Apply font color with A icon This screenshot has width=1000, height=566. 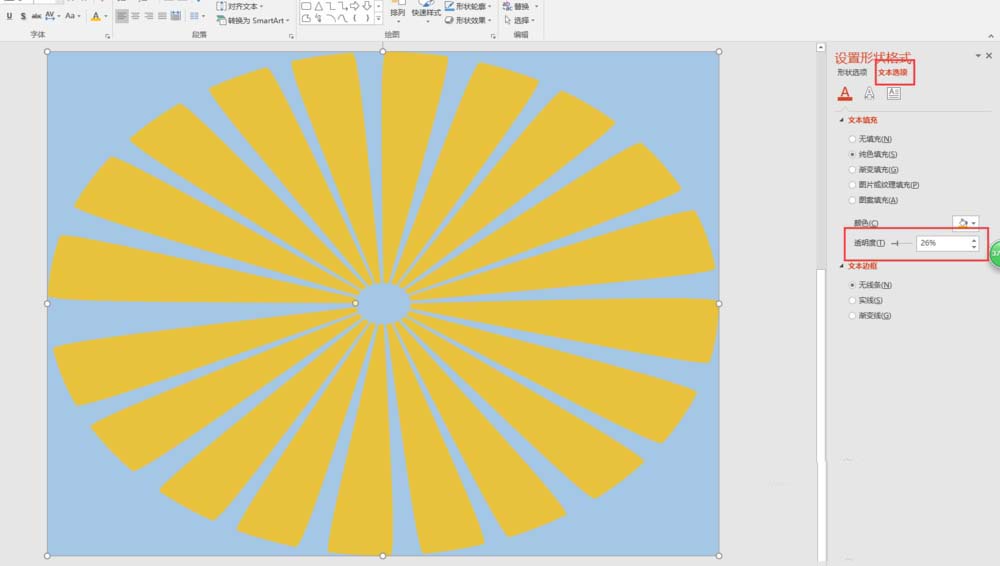pos(96,17)
